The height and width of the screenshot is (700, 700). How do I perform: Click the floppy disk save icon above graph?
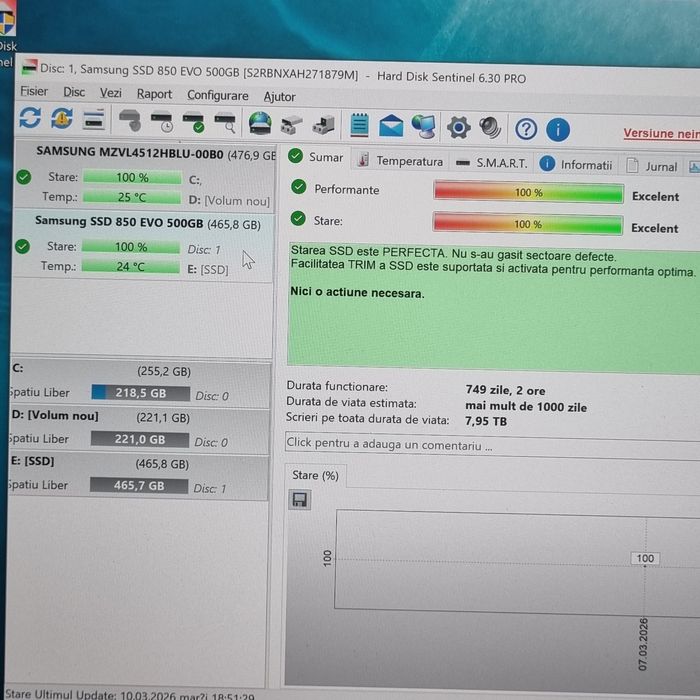click(299, 500)
